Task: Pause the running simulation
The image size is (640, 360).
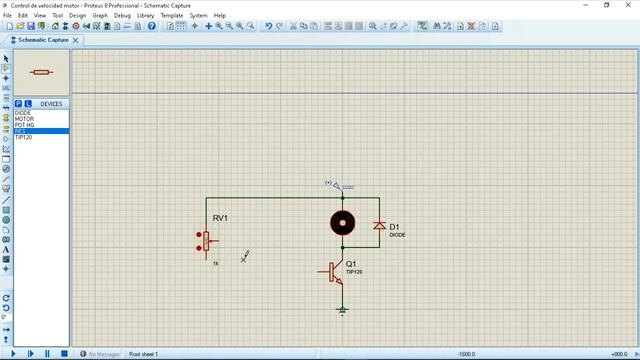Action: pos(47,353)
